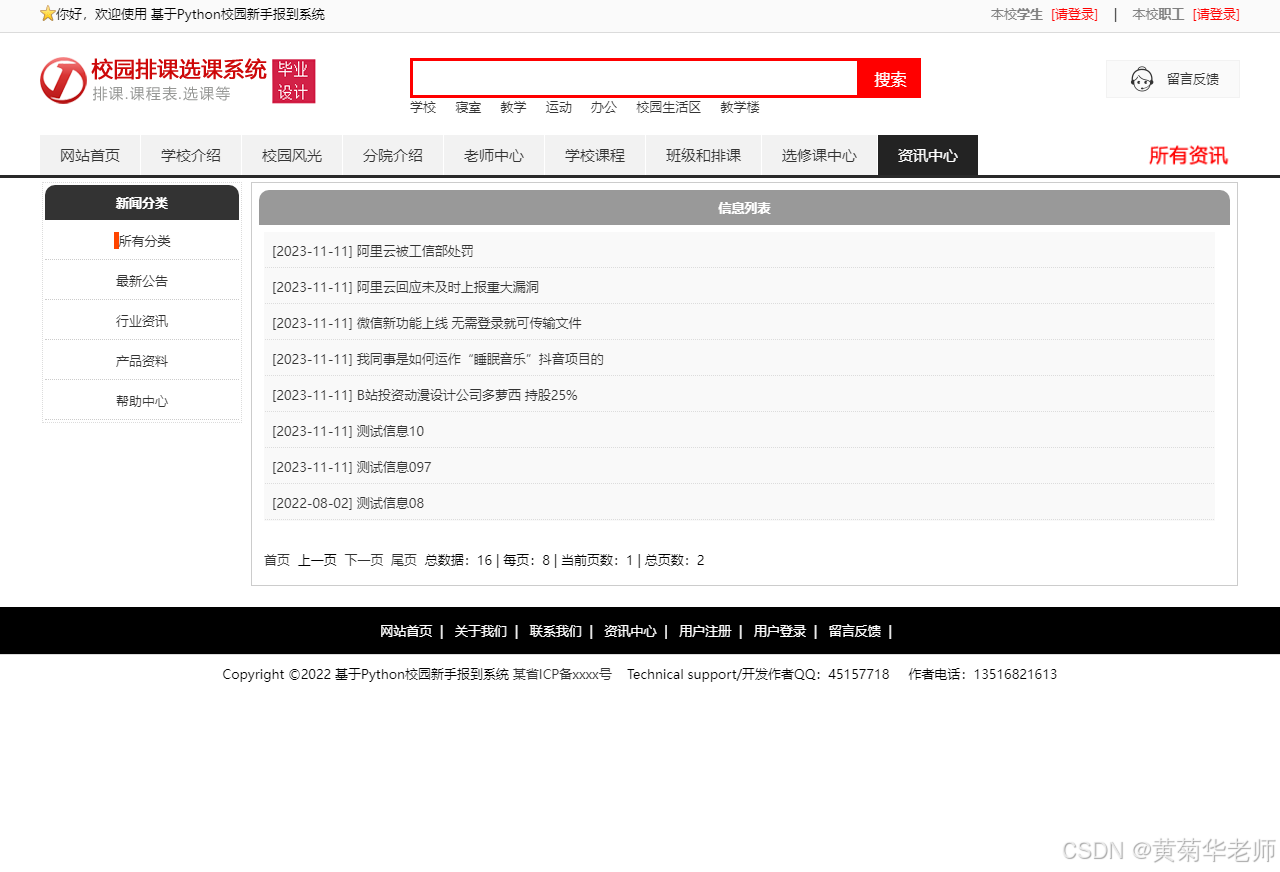Open the 微信新功能上线 news article
The image size is (1280, 872).
click(468, 323)
